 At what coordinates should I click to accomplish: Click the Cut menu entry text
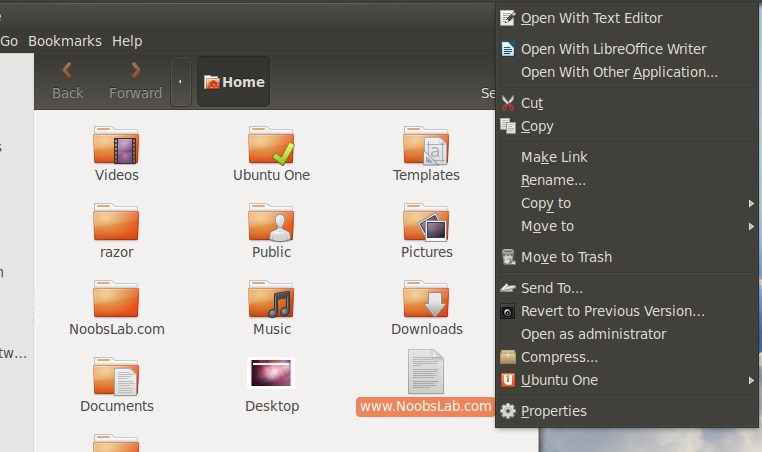[x=532, y=103]
